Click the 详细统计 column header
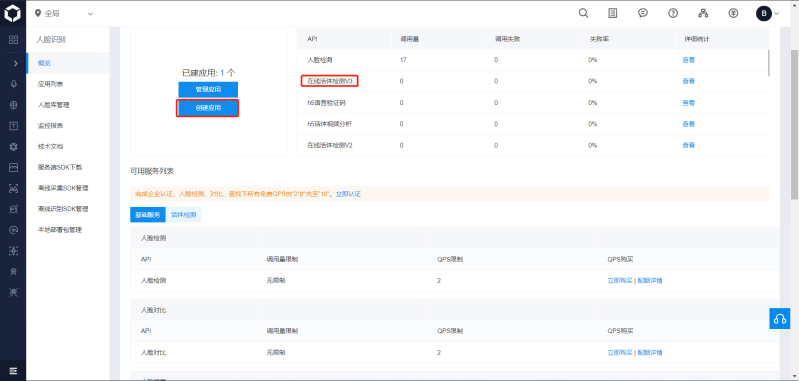Image resolution: width=799 pixels, height=381 pixels. click(x=696, y=39)
